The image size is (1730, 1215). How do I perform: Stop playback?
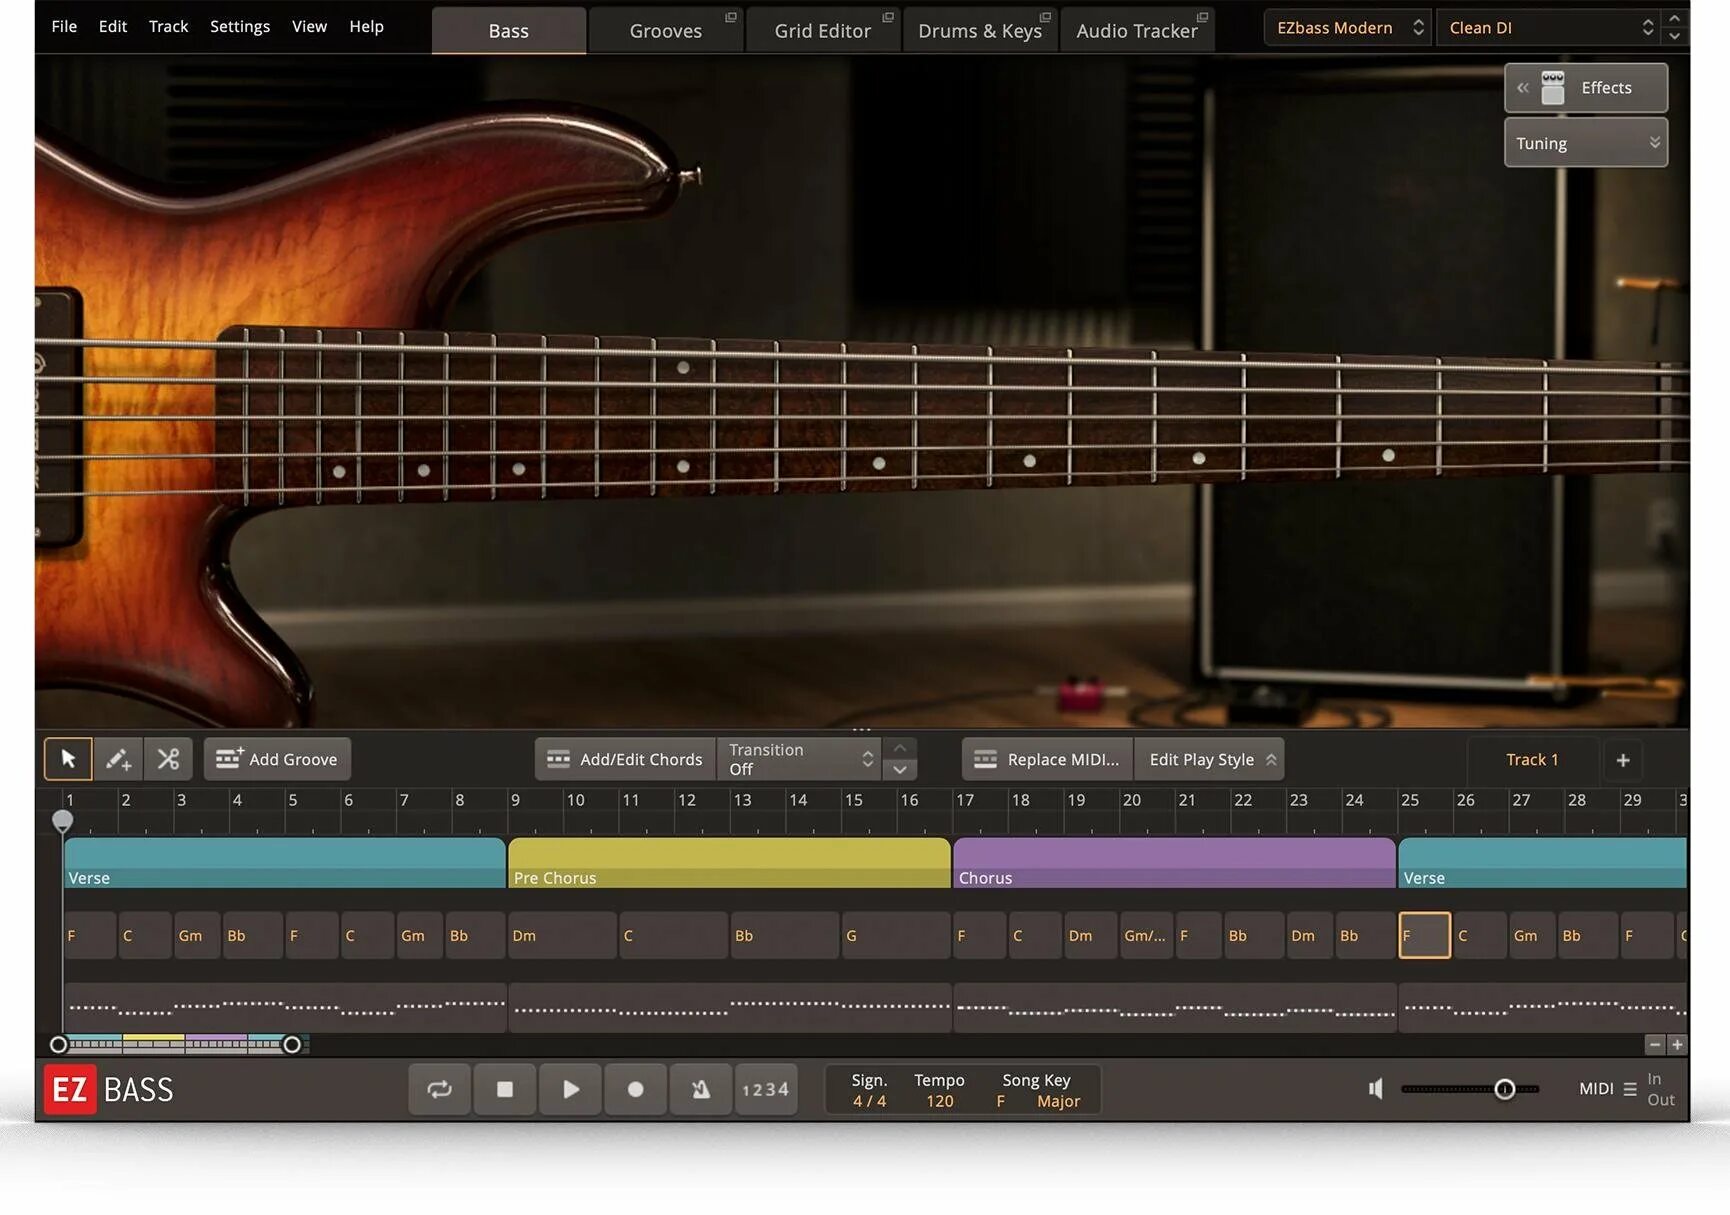point(505,1089)
